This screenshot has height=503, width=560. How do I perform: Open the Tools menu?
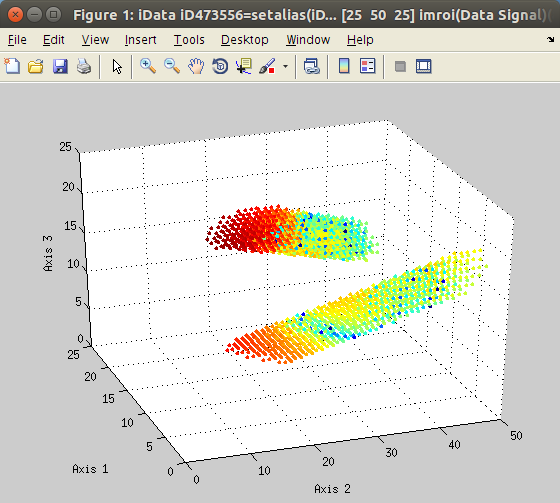(x=189, y=40)
